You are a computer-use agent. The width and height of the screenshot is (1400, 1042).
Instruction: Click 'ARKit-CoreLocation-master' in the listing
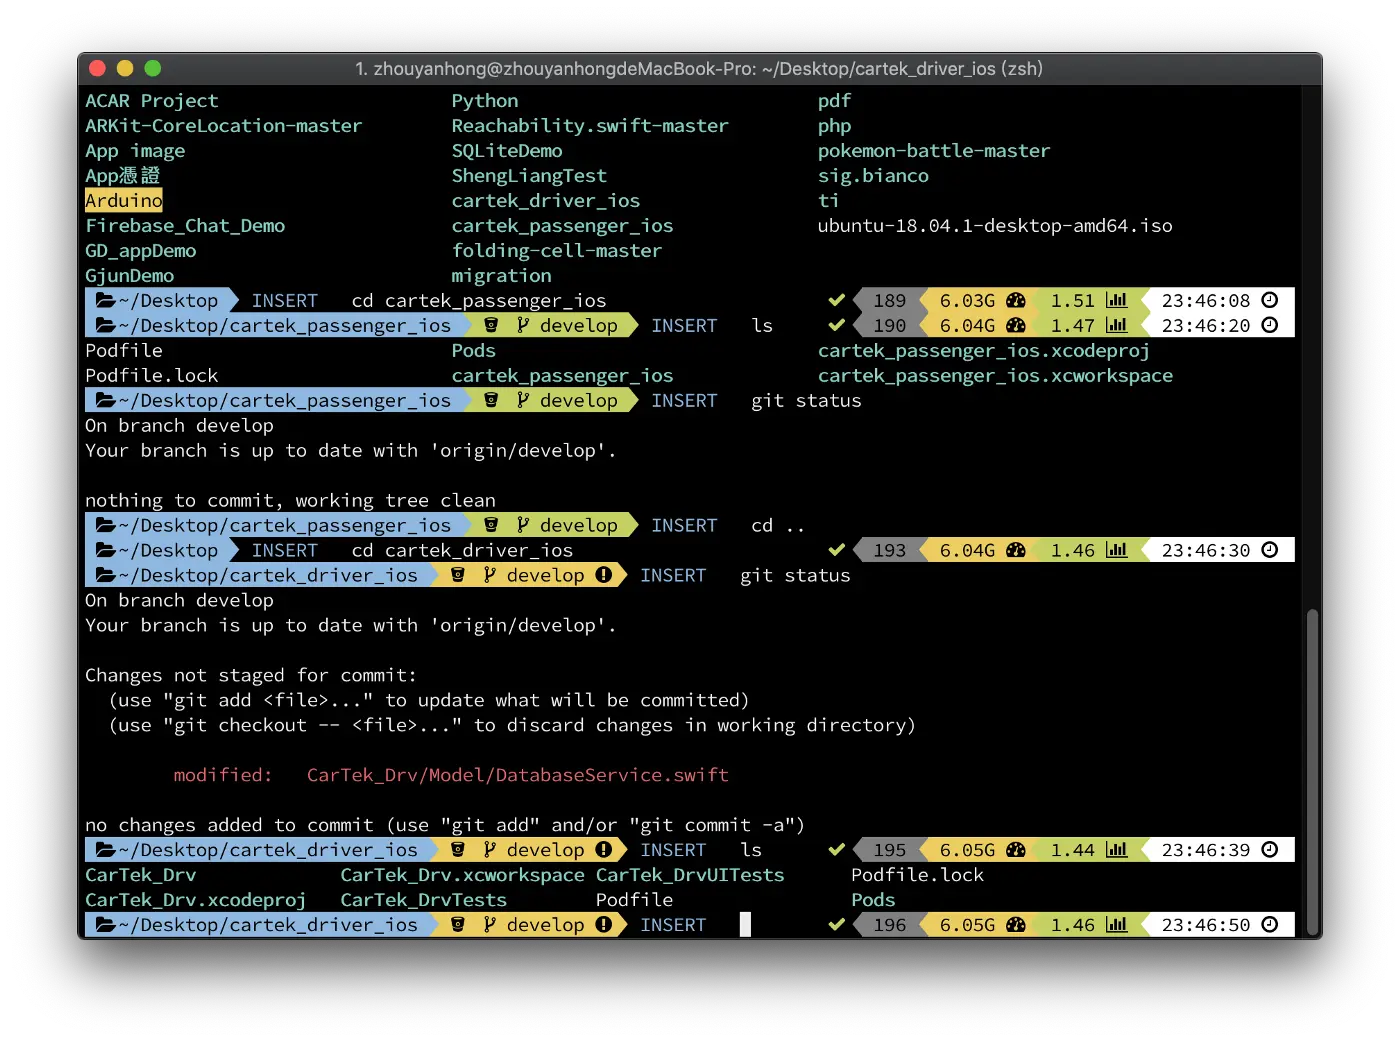pos(224,126)
